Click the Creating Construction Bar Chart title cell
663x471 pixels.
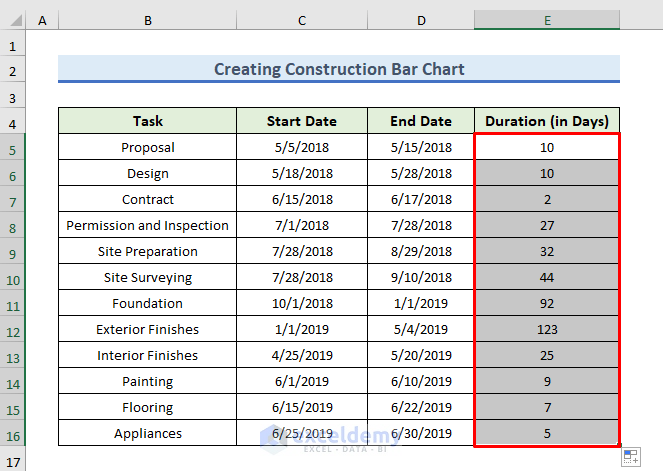tap(339, 69)
